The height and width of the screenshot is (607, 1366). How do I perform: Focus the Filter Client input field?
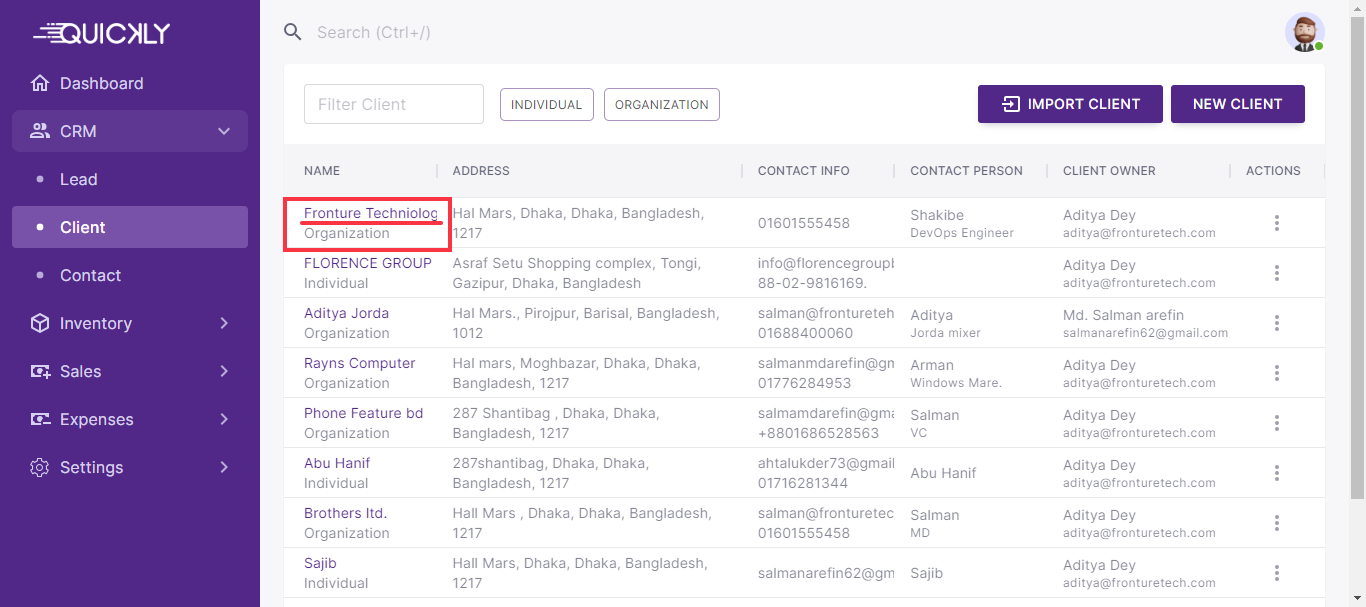coord(393,104)
